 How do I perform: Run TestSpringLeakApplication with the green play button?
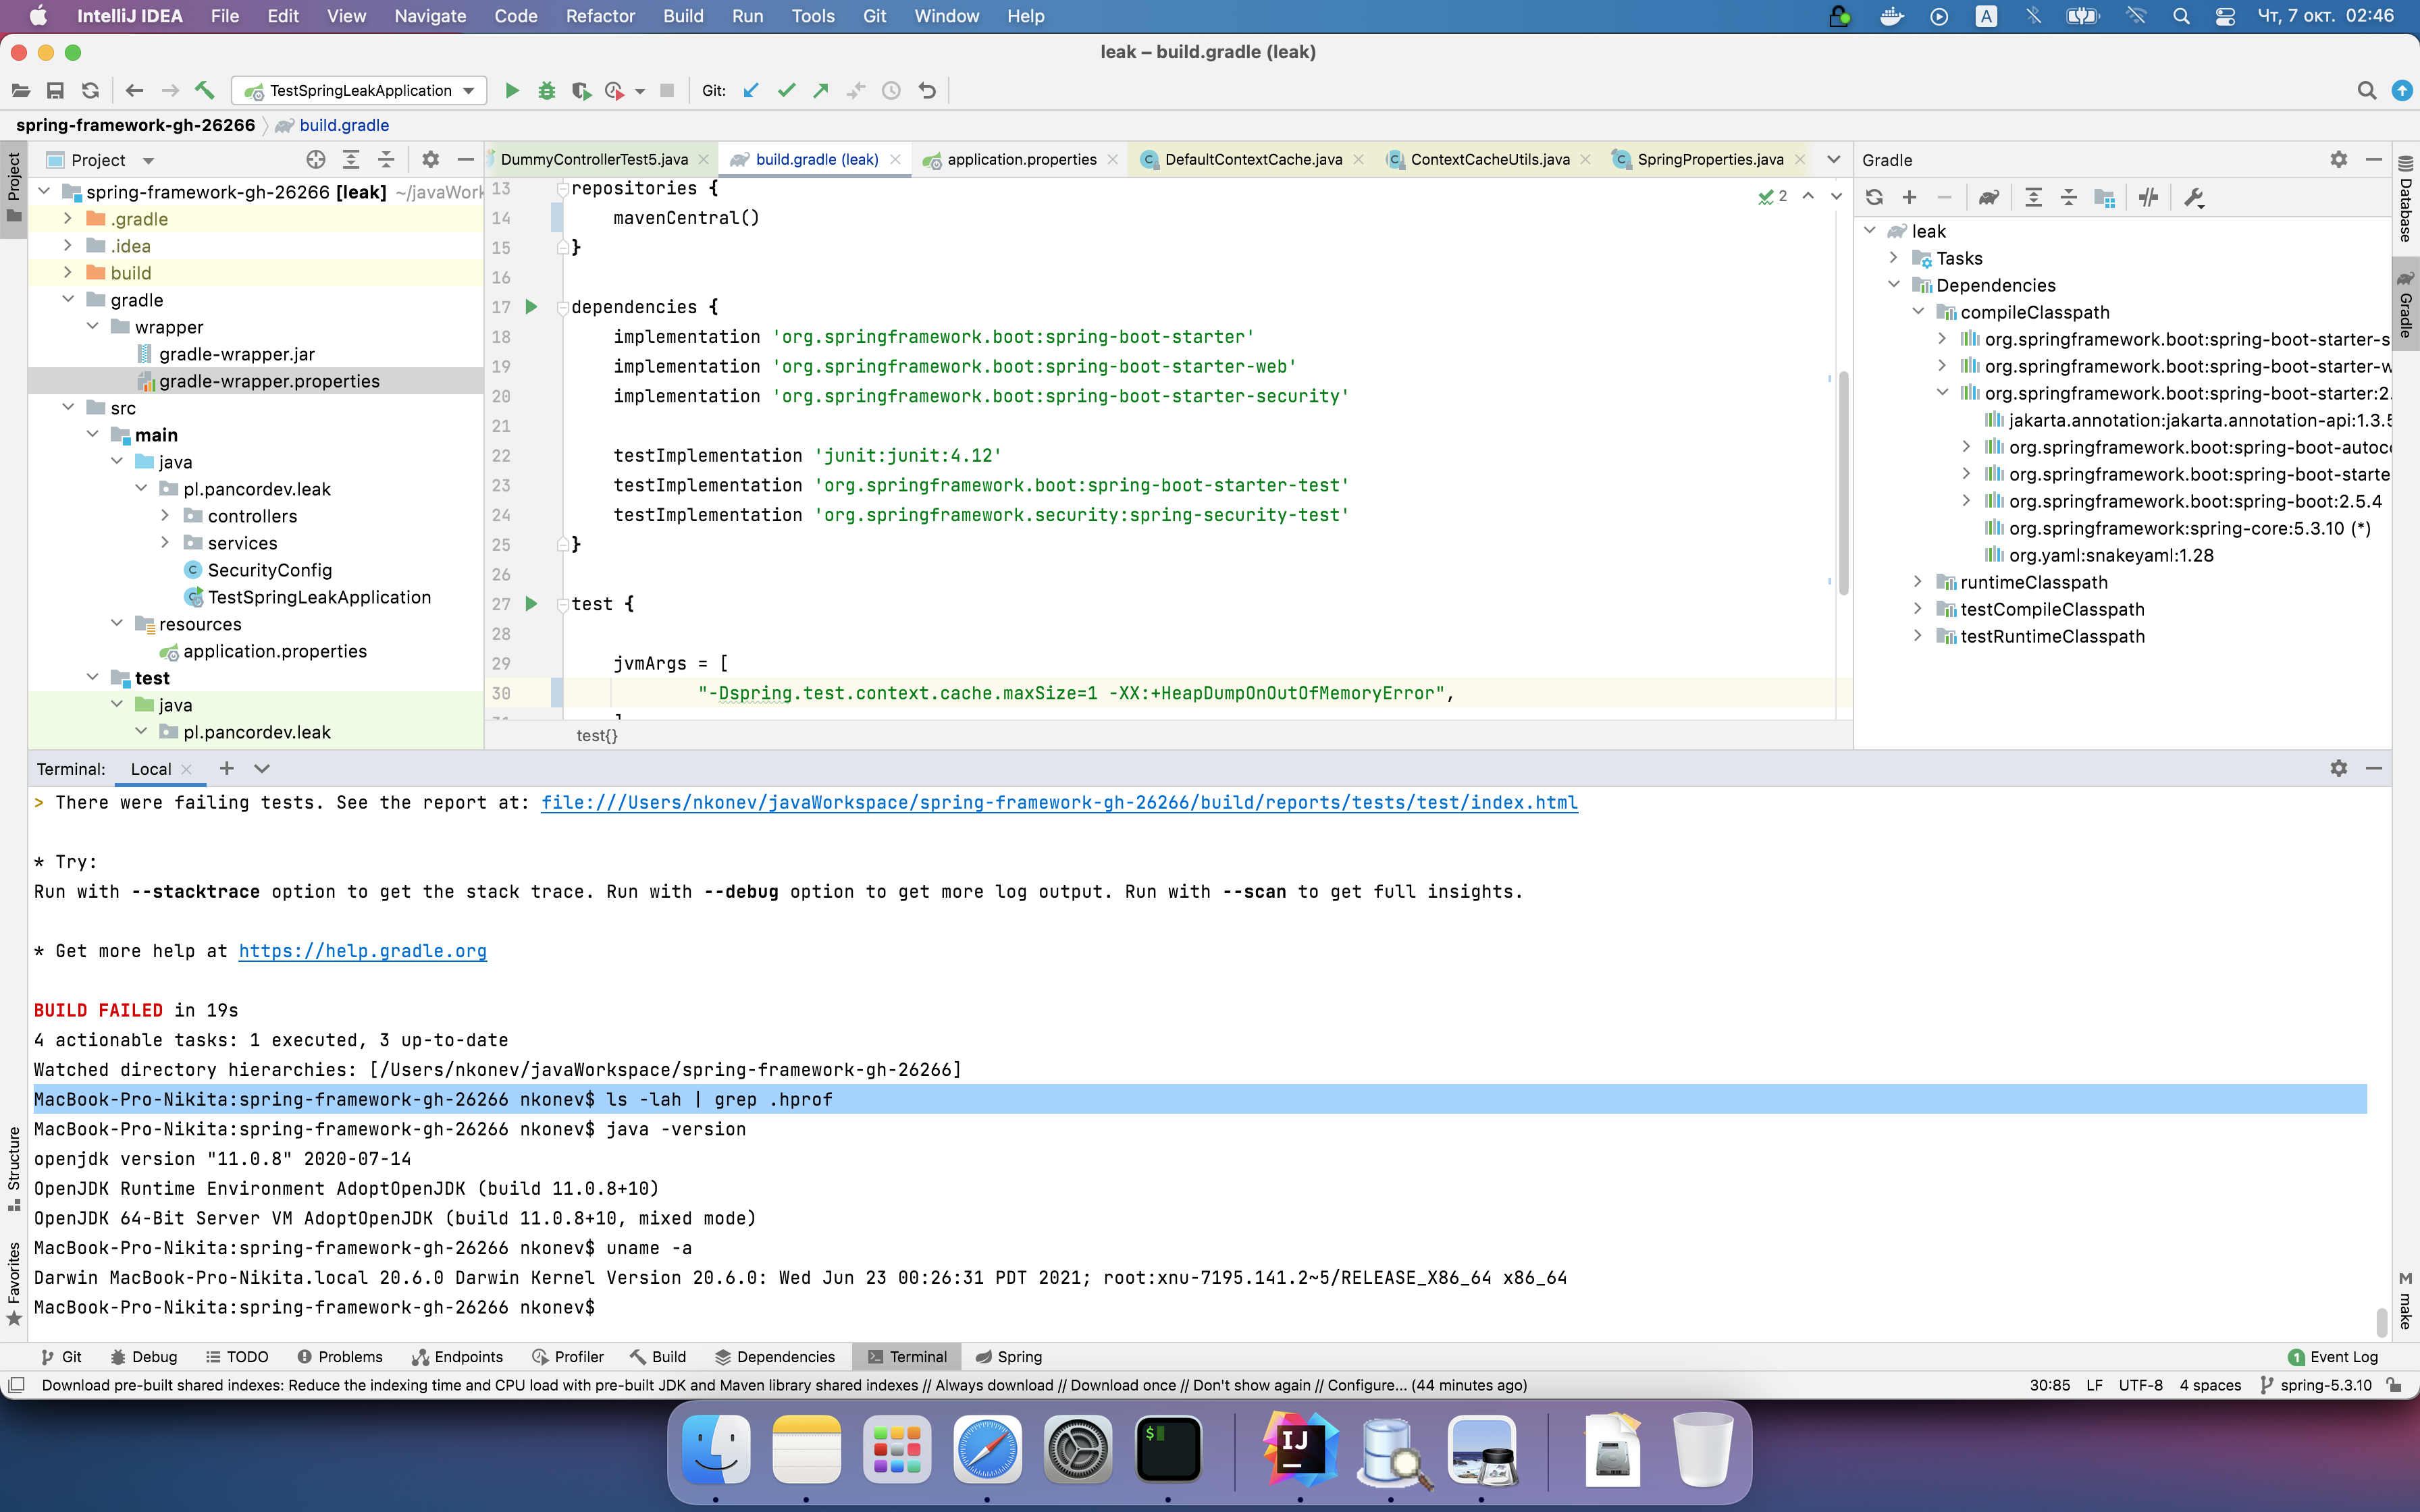pos(512,91)
